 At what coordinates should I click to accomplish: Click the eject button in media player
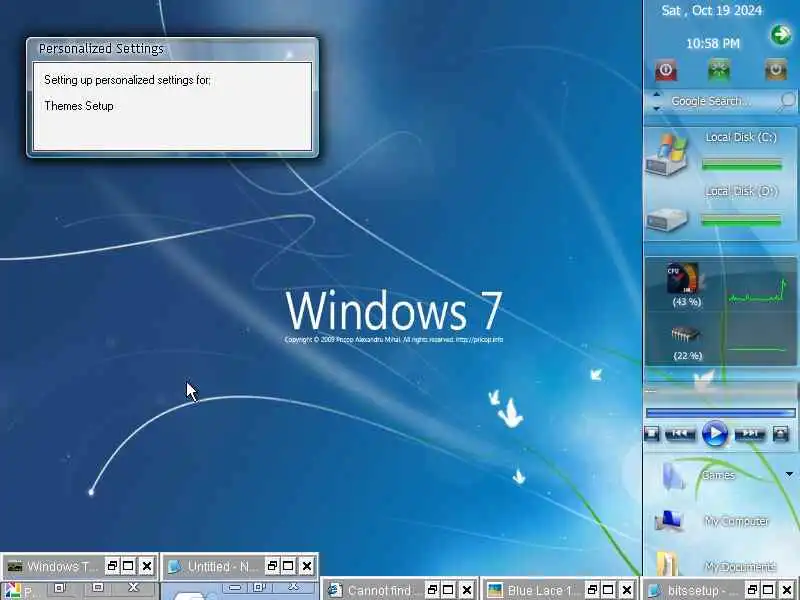[781, 434]
